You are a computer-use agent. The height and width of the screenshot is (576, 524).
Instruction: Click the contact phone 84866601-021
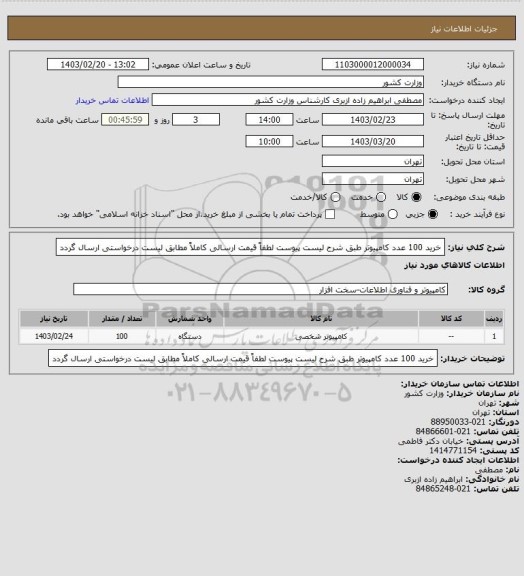443,431
